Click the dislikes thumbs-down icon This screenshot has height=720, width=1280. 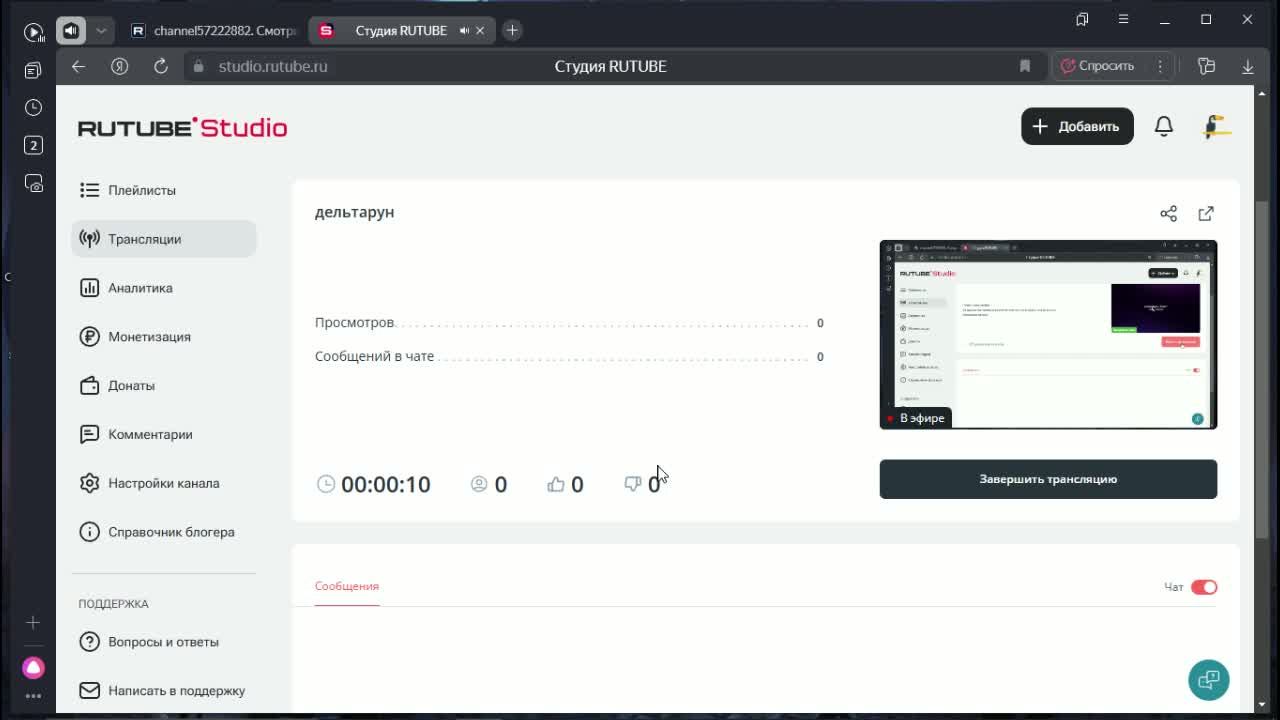pyautogui.click(x=633, y=484)
